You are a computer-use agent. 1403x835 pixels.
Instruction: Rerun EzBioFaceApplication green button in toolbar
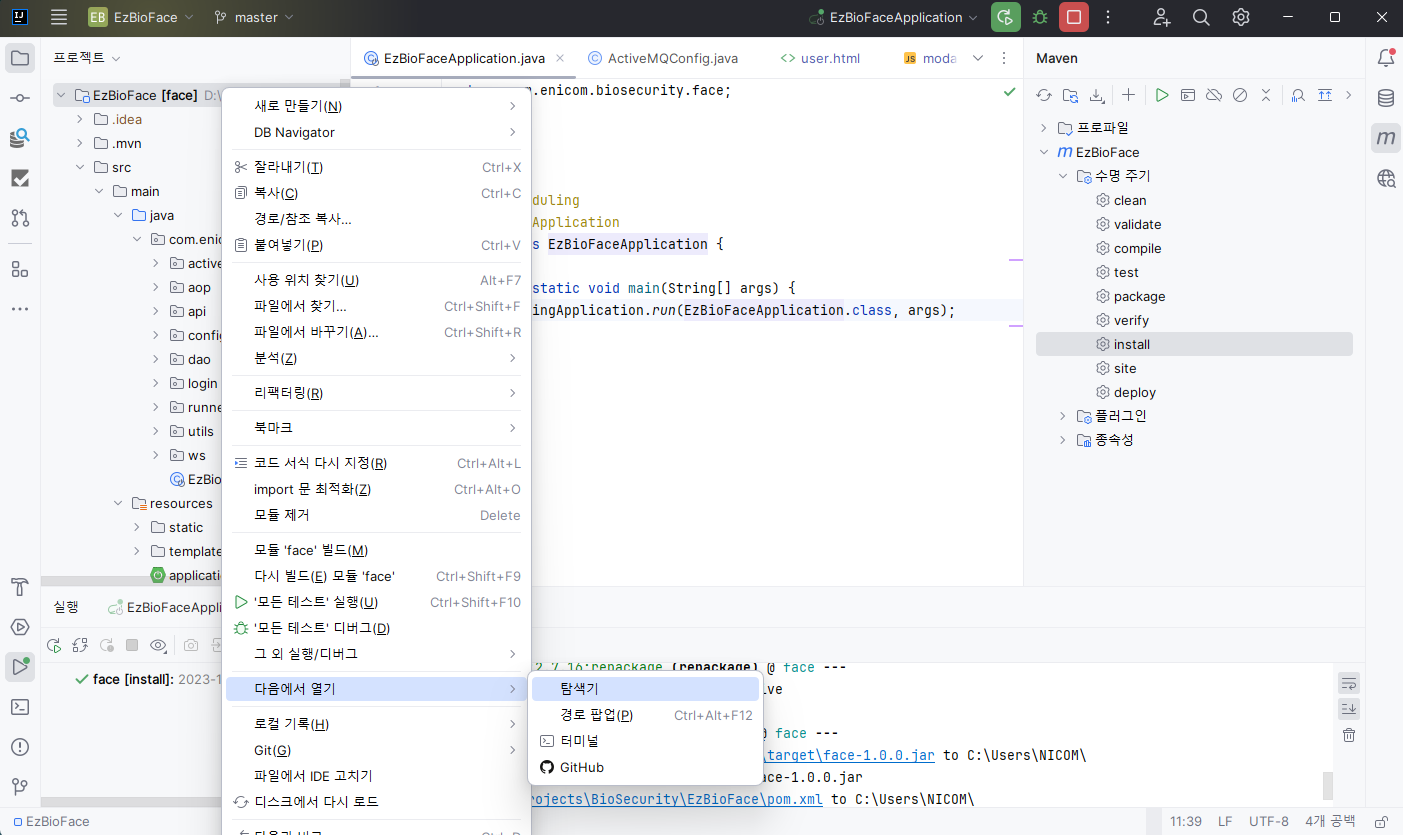pos(1006,17)
